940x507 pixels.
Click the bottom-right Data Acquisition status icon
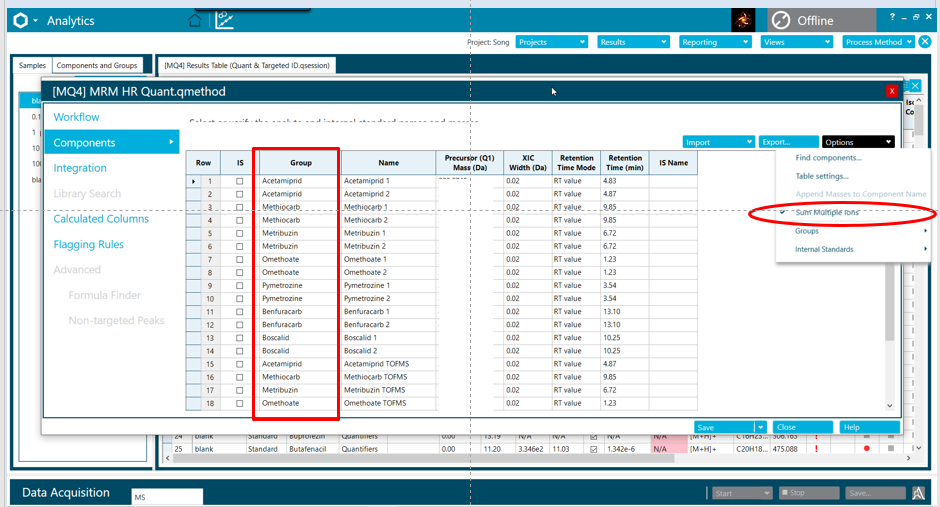918,493
